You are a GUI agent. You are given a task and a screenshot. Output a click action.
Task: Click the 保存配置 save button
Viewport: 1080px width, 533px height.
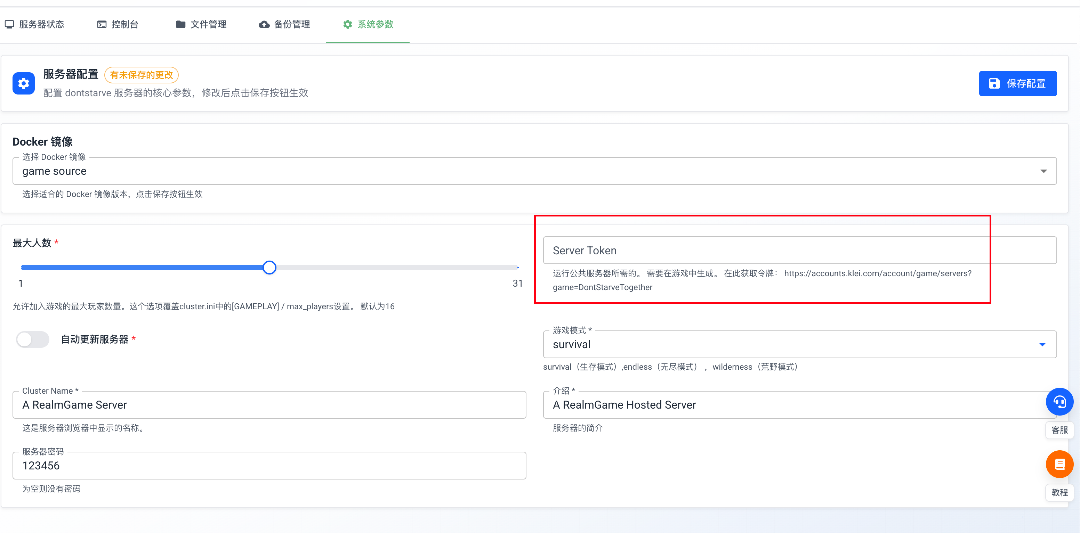[x=1017, y=83]
